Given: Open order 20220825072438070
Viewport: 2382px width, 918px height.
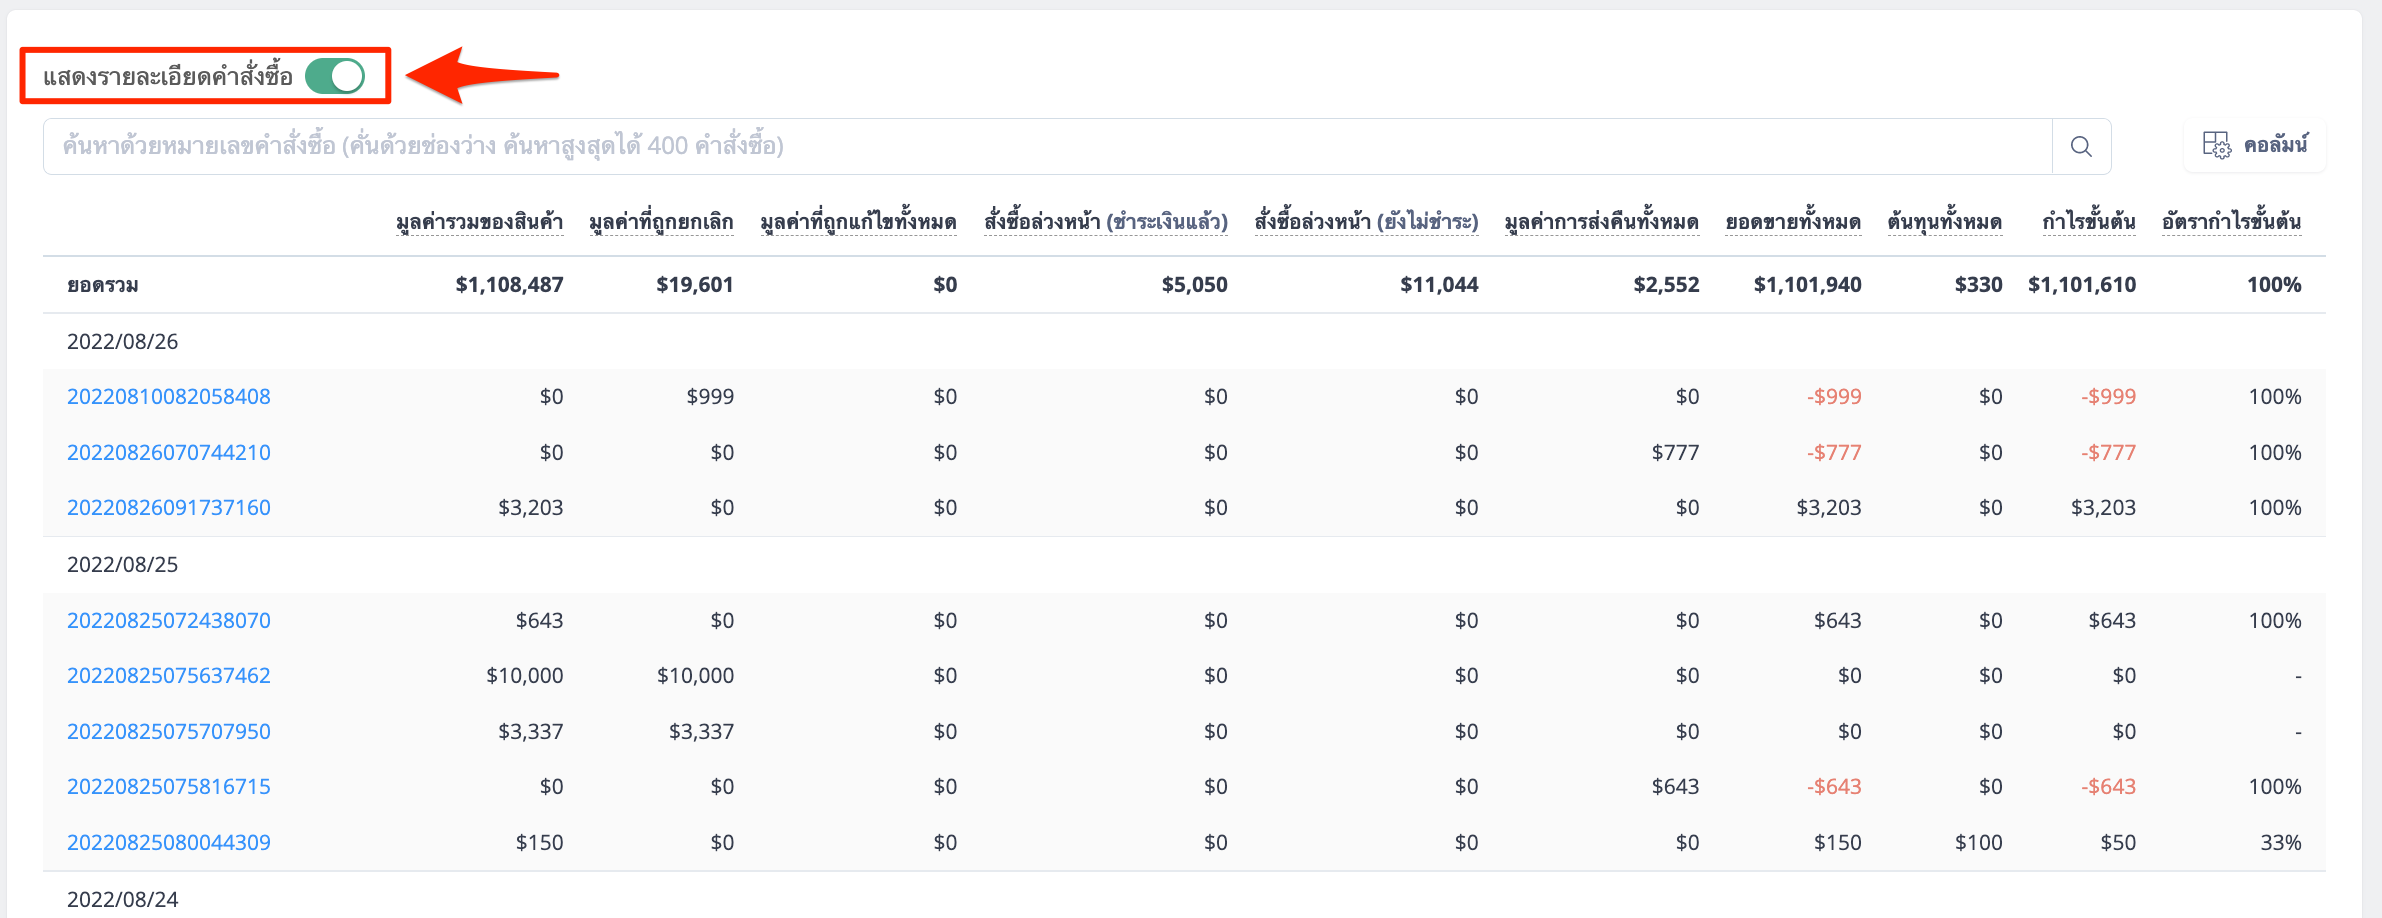Looking at the screenshot, I should click(x=169, y=621).
